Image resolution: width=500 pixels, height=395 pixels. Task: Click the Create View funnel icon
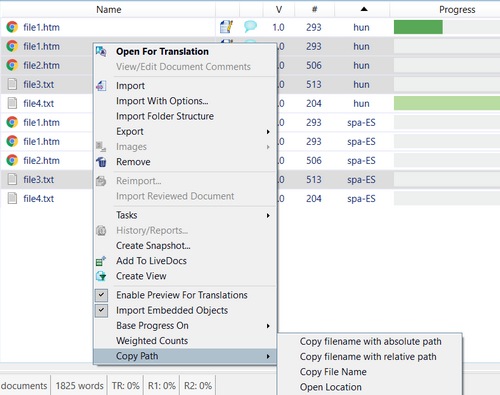101,276
